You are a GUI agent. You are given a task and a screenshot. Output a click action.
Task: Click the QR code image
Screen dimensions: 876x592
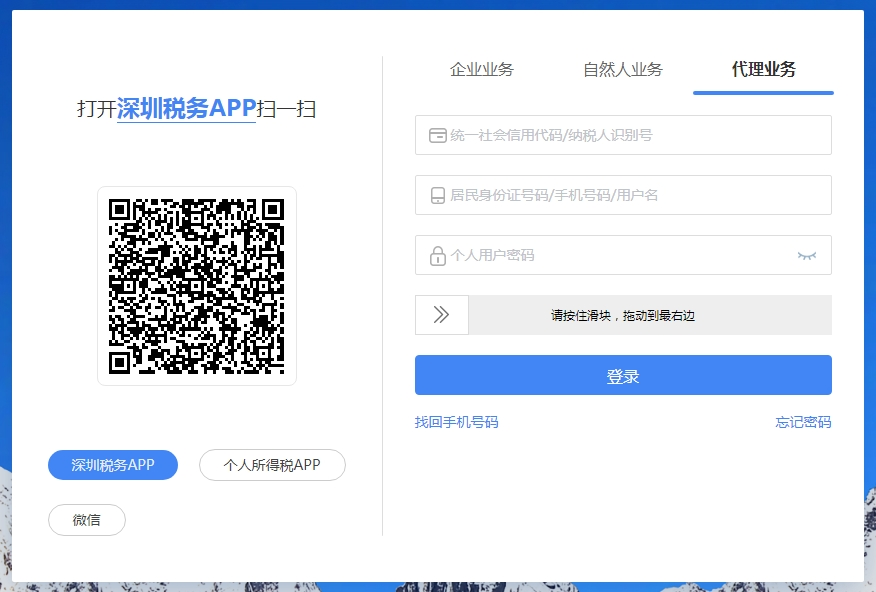[x=197, y=286]
